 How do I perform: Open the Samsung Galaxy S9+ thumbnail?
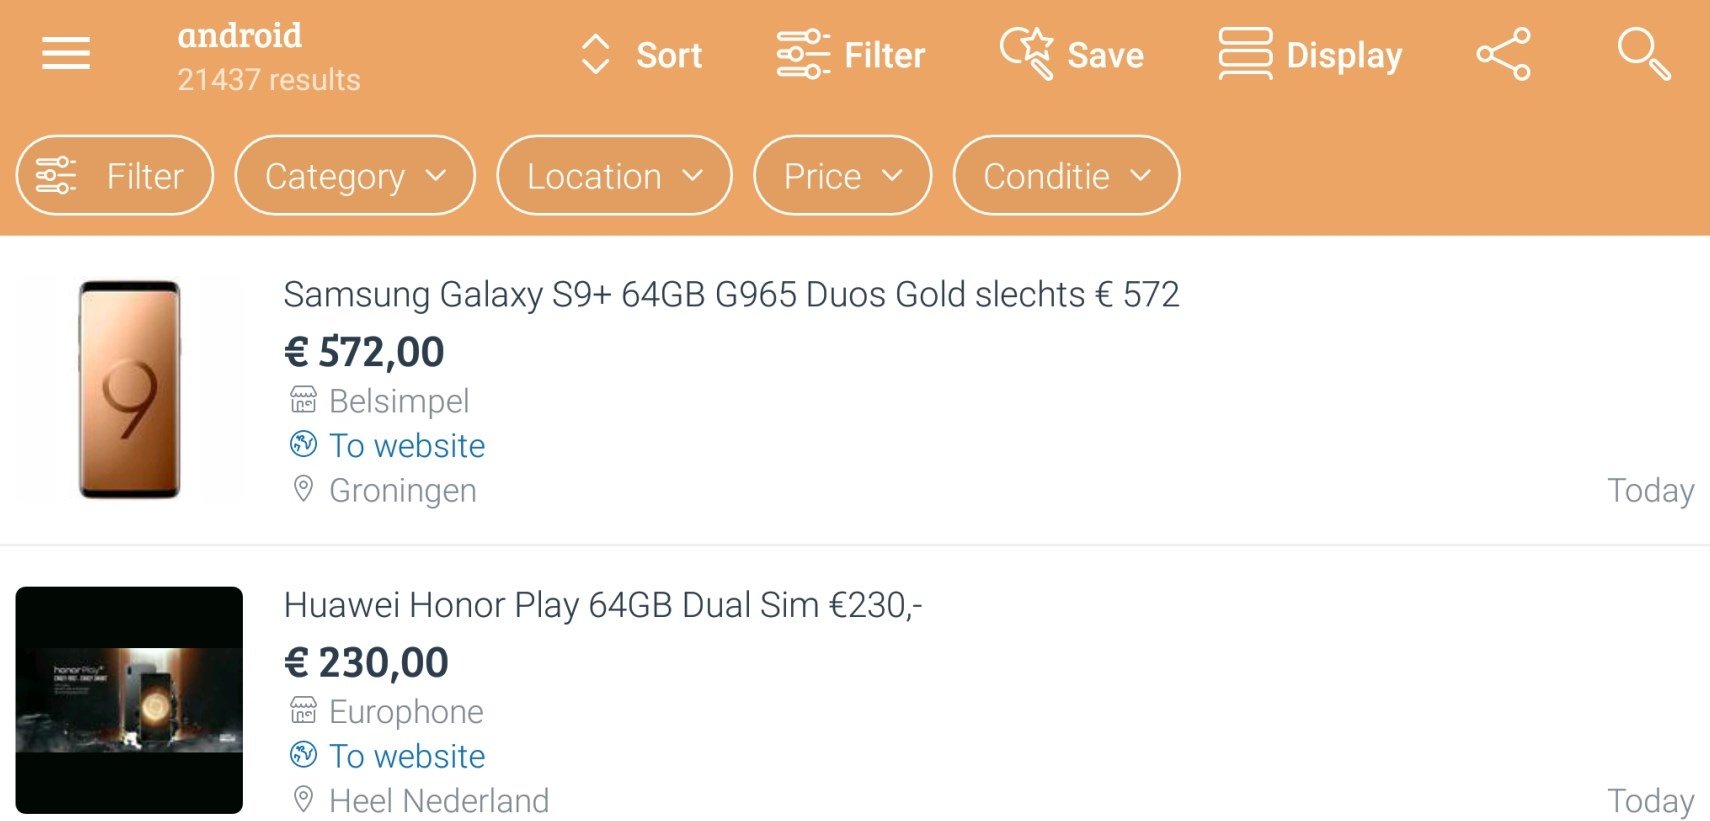tap(129, 389)
